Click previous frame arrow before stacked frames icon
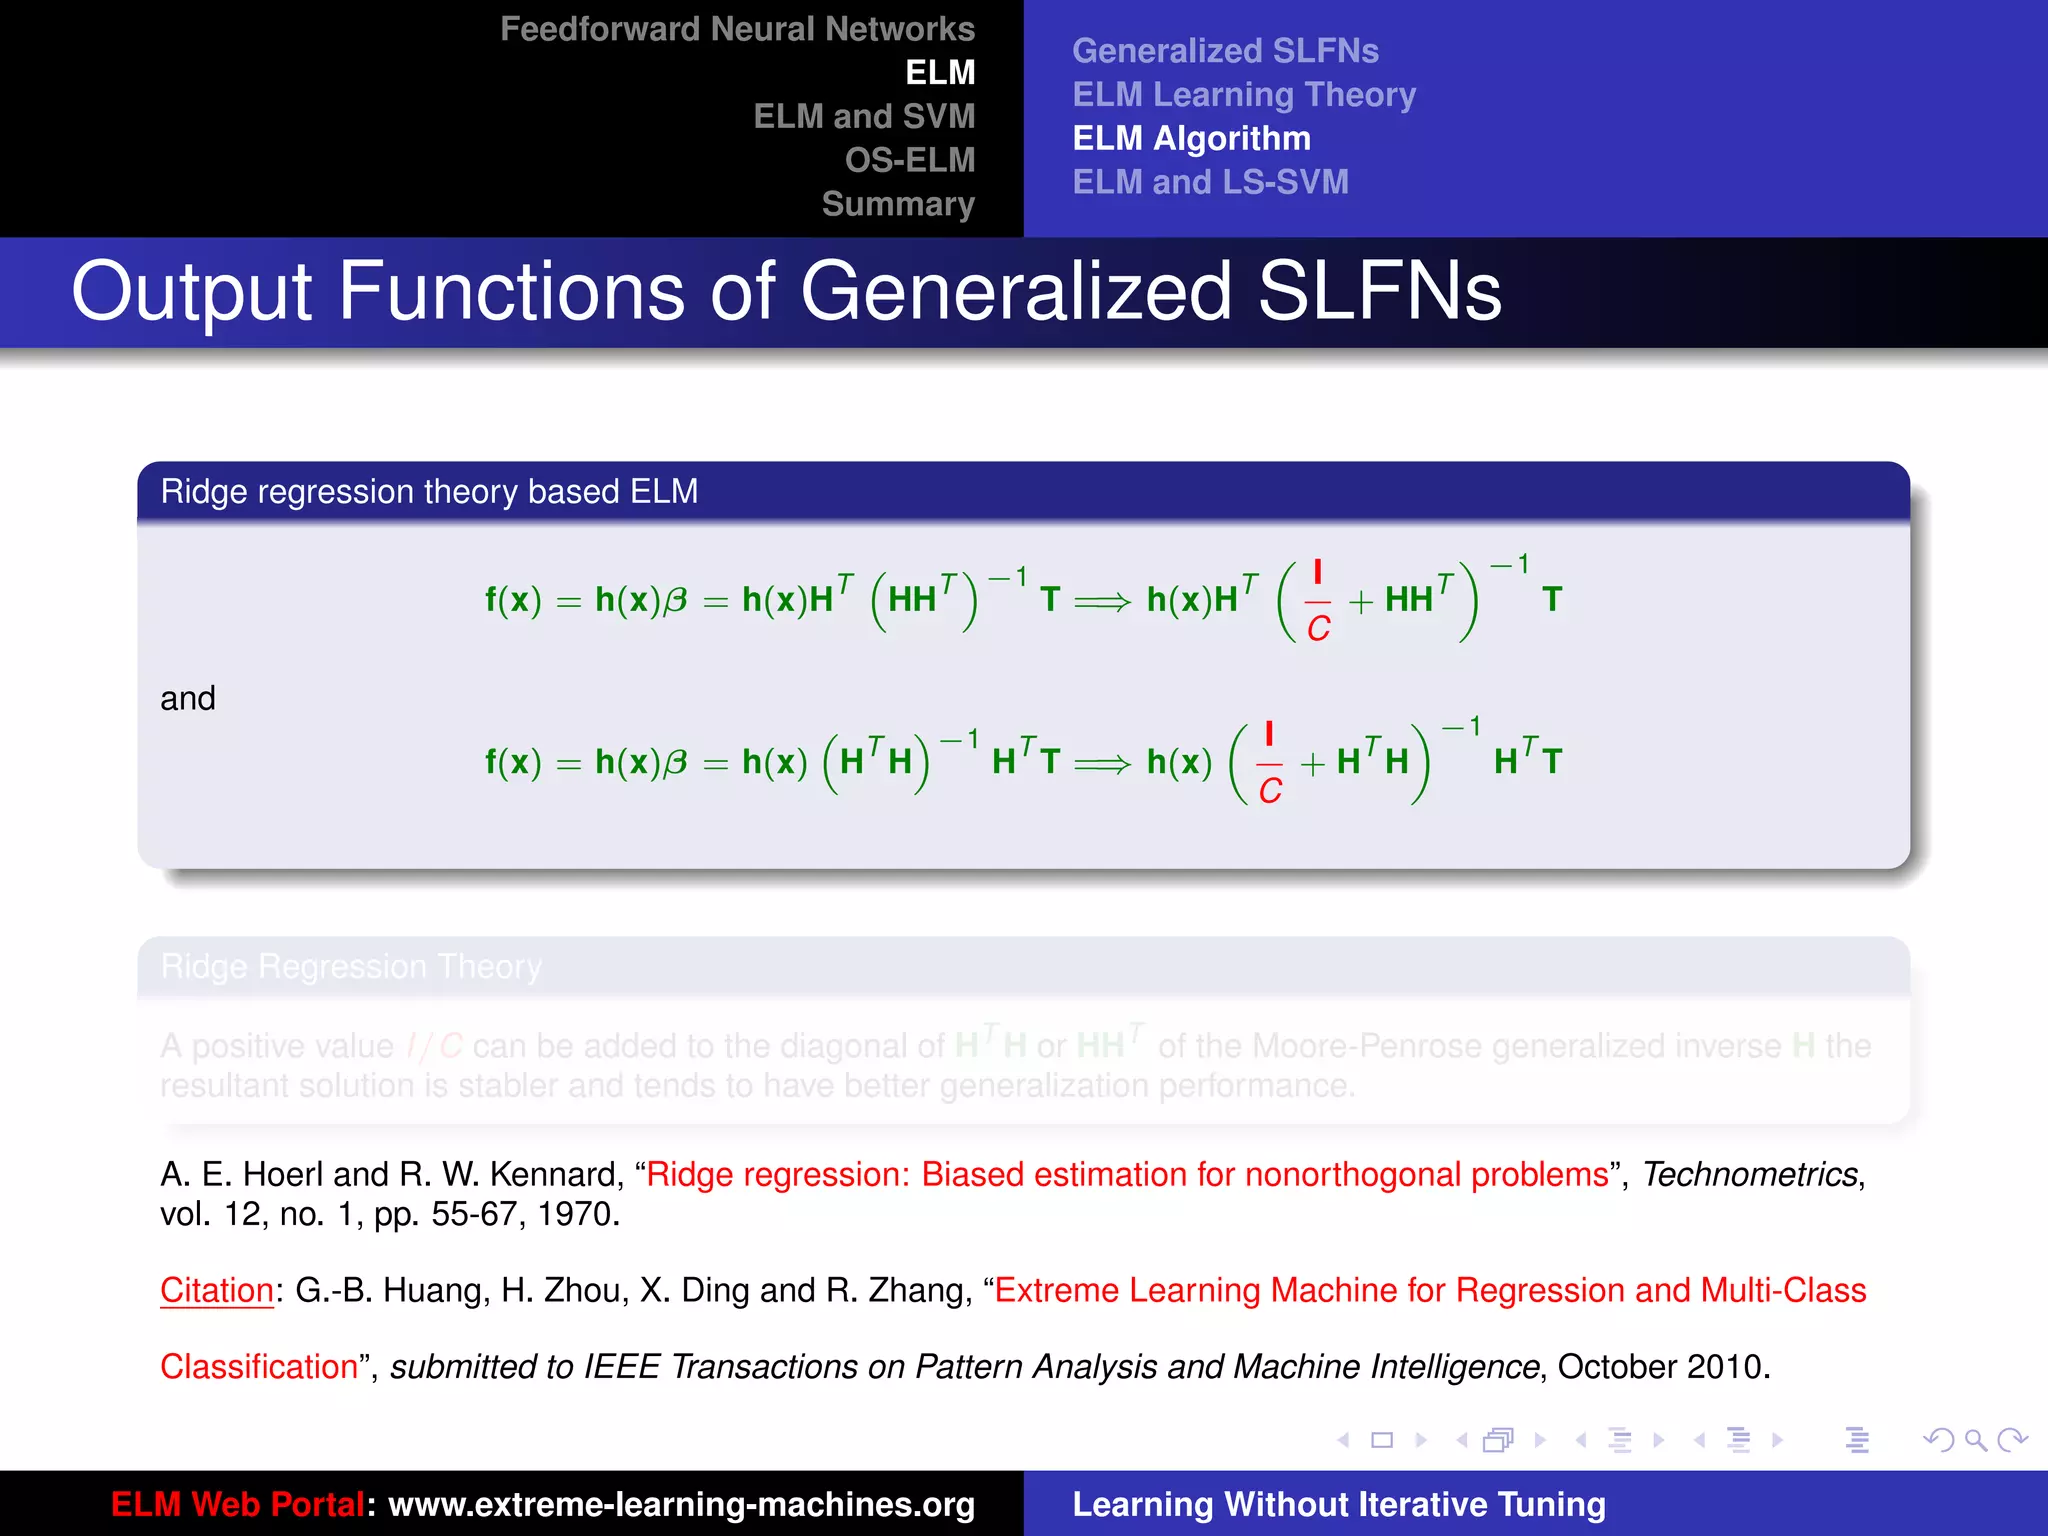The width and height of the screenshot is (2048, 1536). coord(1462,1440)
